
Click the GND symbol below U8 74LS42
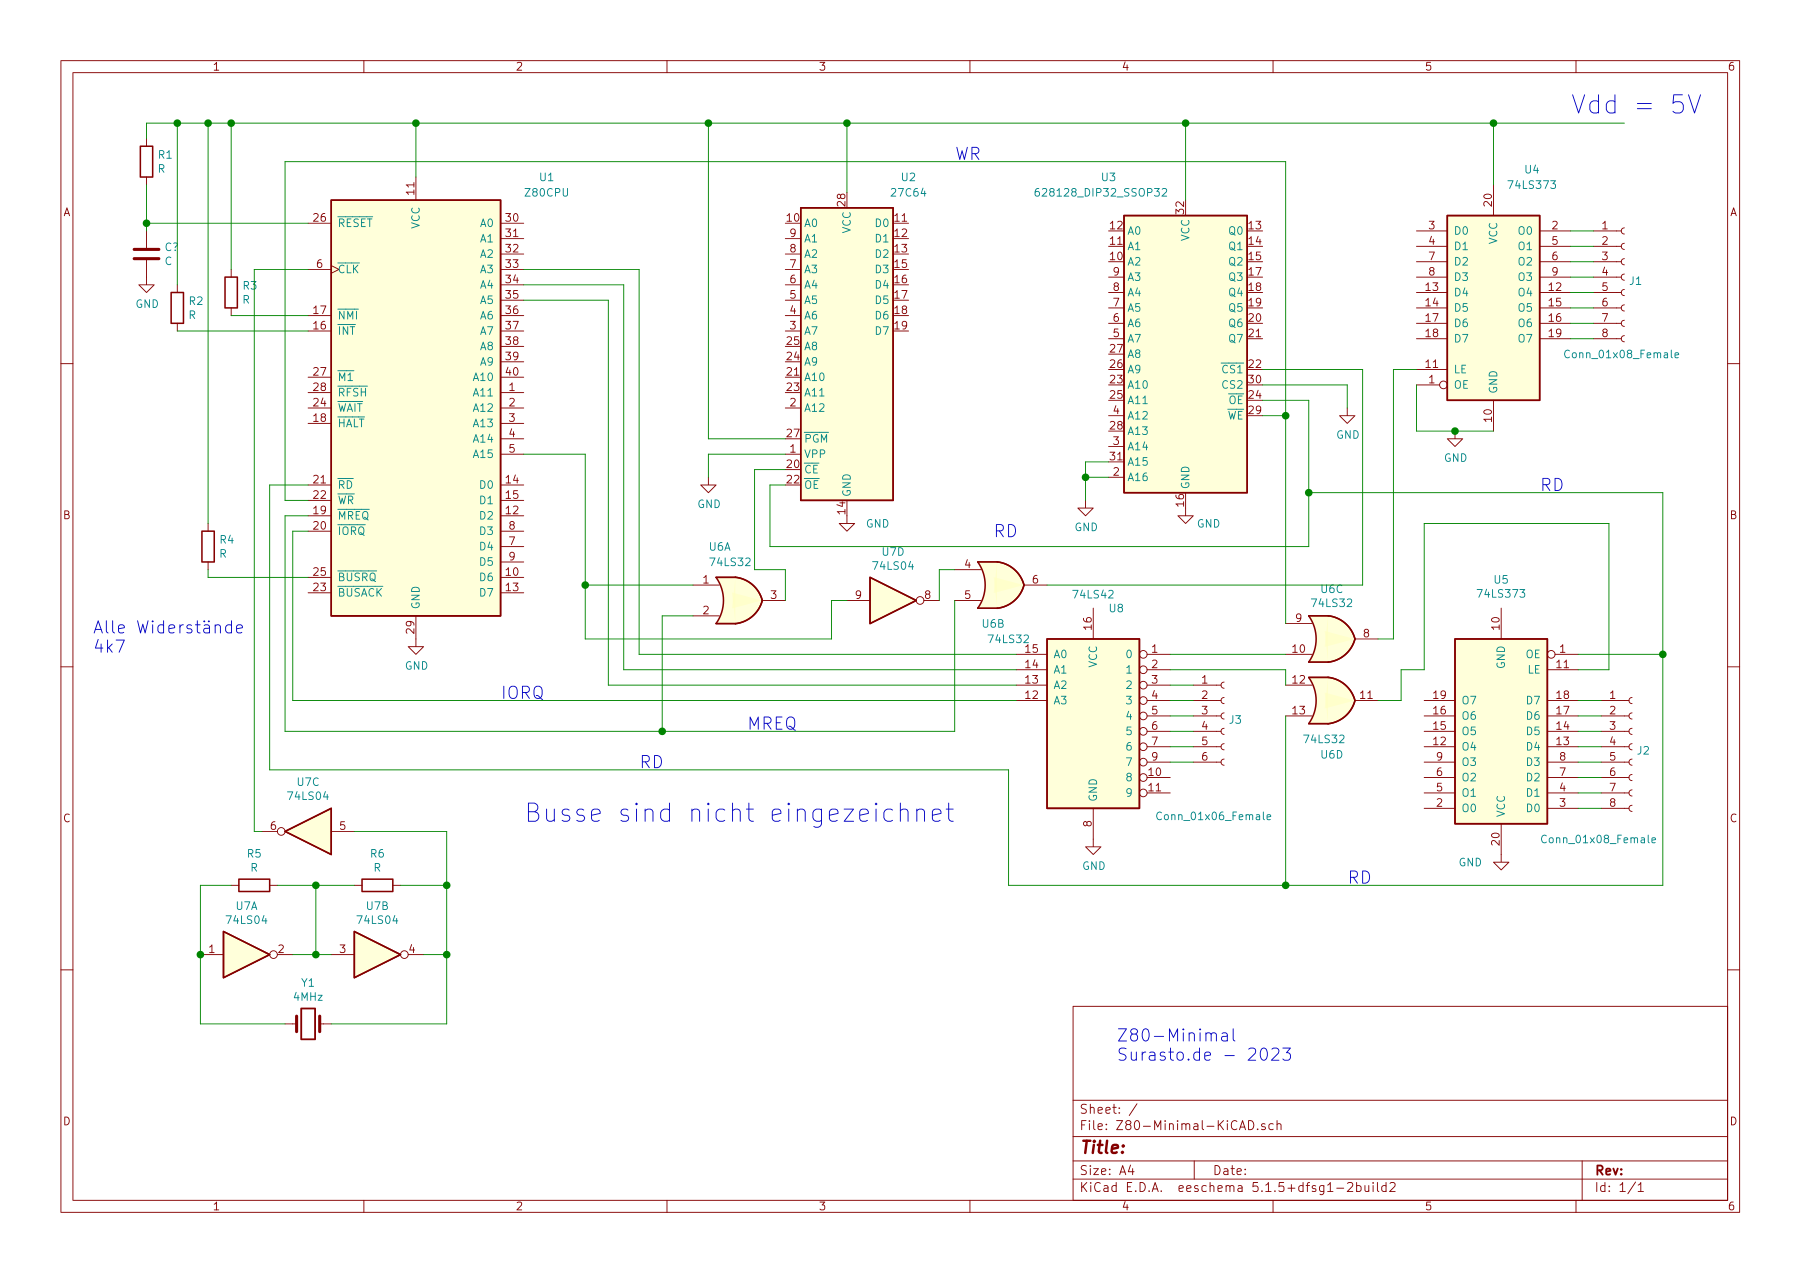coord(1093,852)
